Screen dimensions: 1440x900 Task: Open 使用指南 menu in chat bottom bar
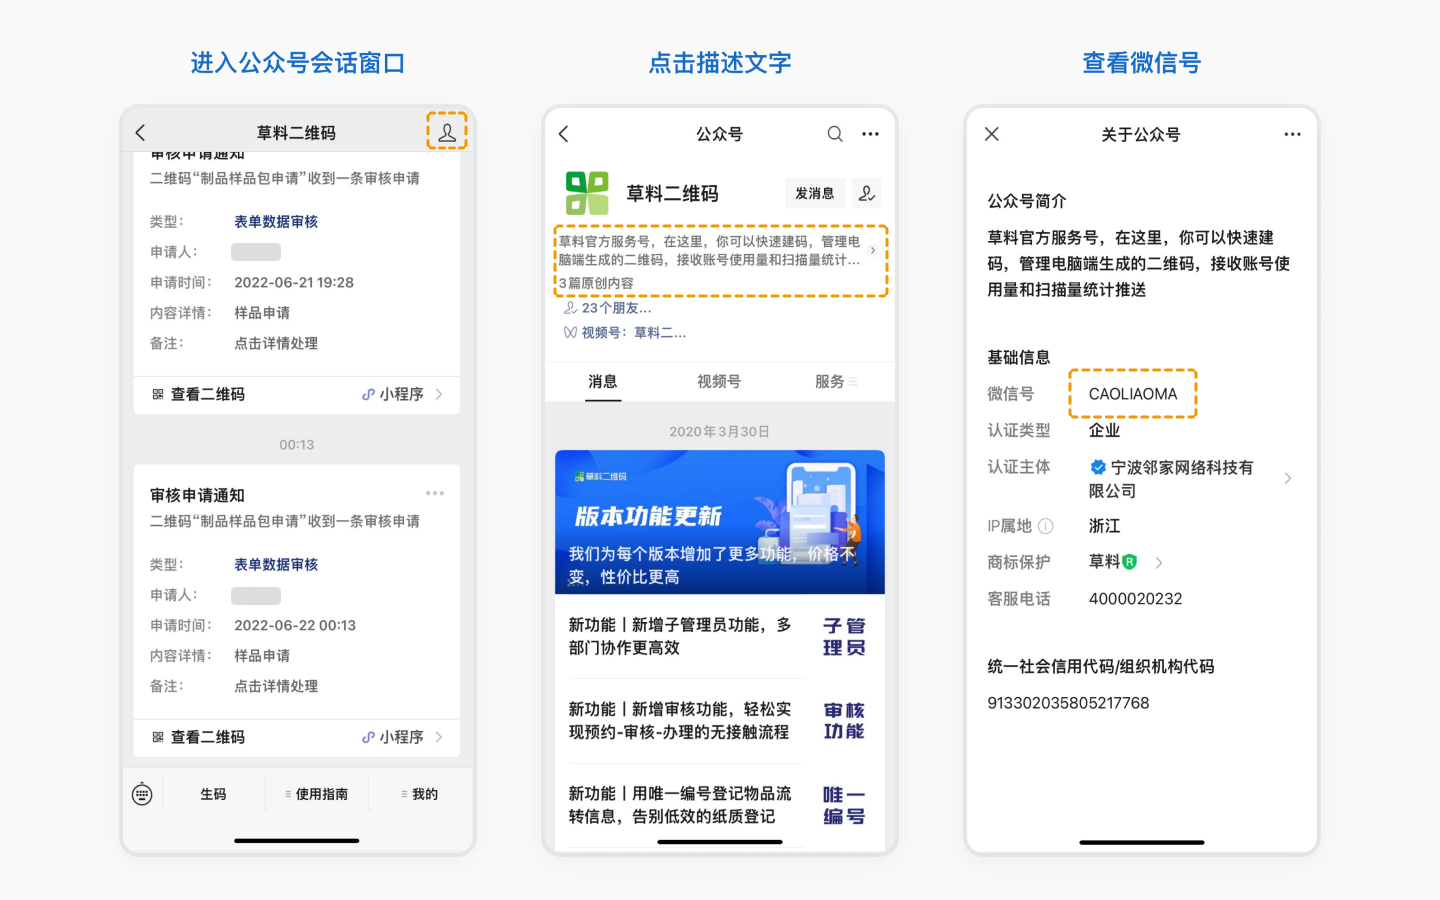tap(317, 794)
